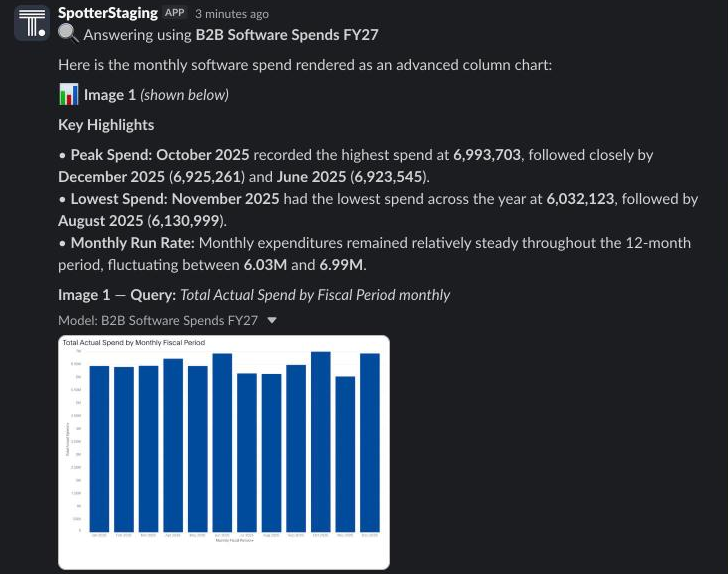Viewport: 728px width, 574px height.
Task: Open the SpotterStaging app avatar icon
Action: (x=32, y=23)
